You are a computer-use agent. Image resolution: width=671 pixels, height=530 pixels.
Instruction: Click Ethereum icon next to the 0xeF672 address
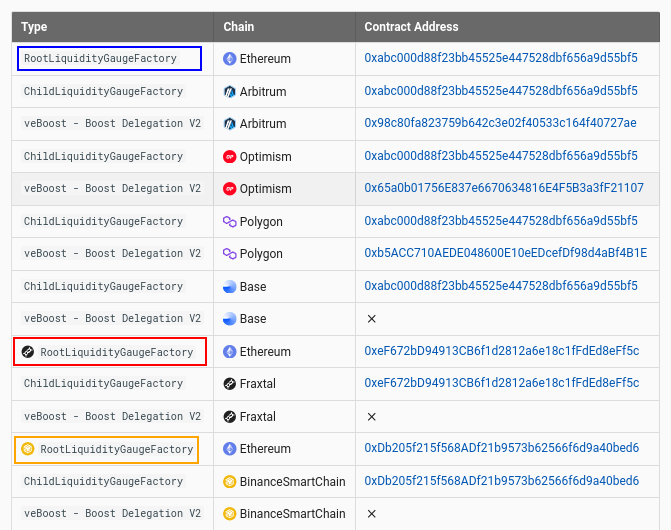[230, 352]
